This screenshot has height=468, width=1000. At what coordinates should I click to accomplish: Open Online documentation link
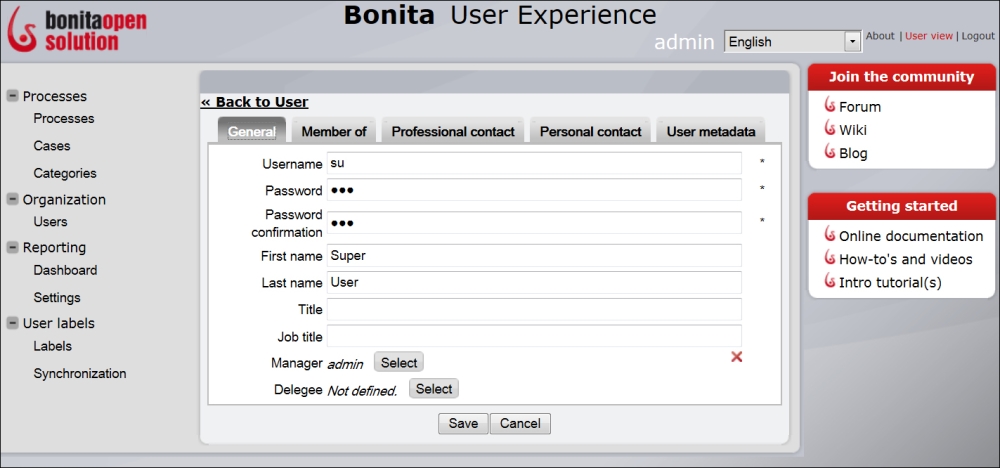coord(911,237)
